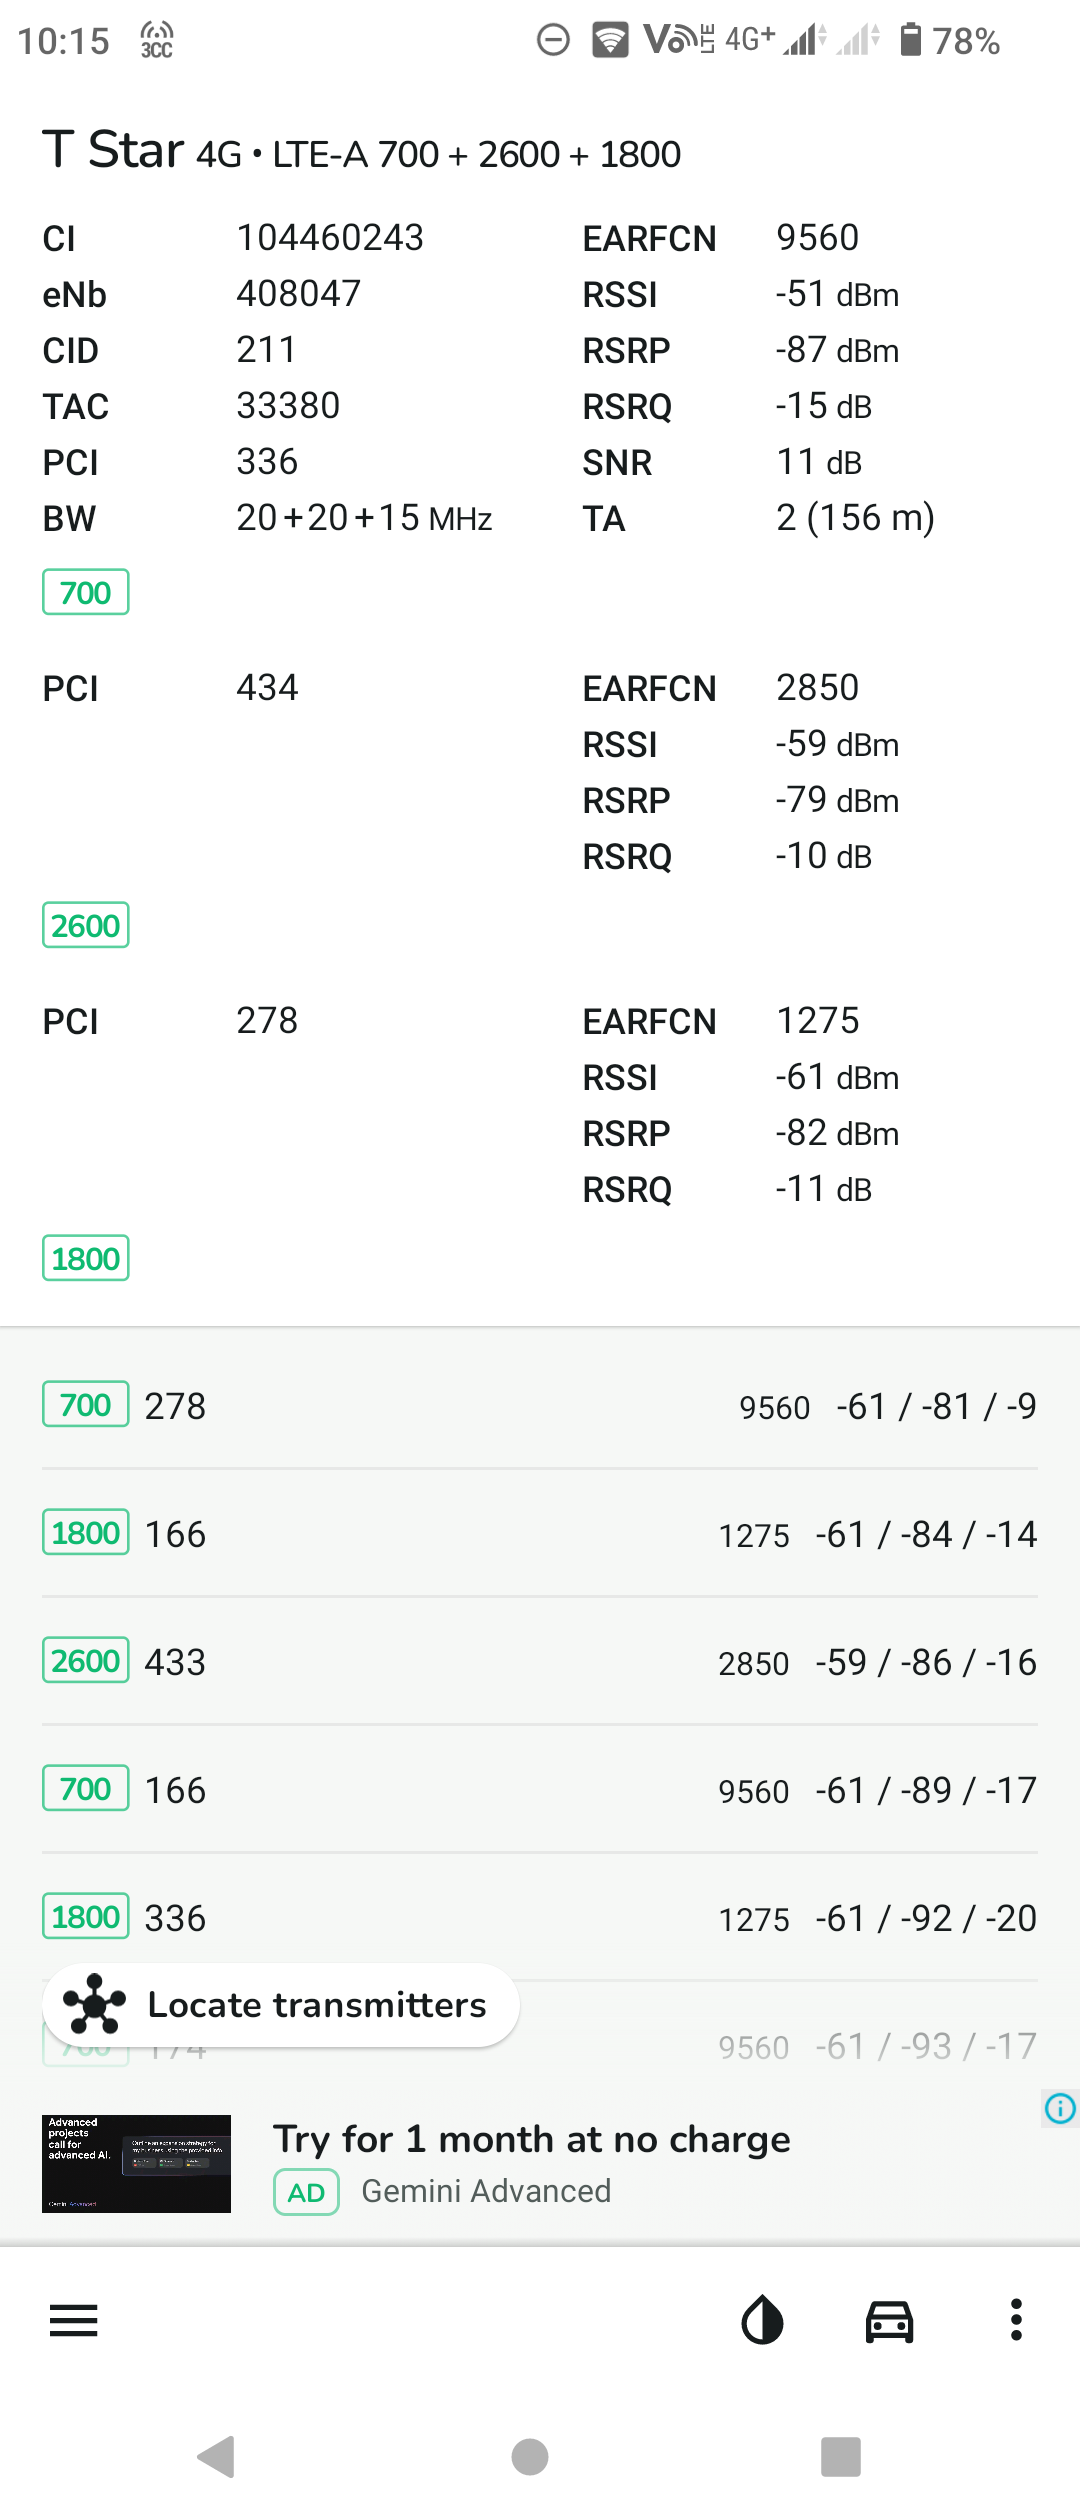1080x2520 pixels.
Task: Open the three-dot overflow menu
Action: [x=1016, y=2320]
